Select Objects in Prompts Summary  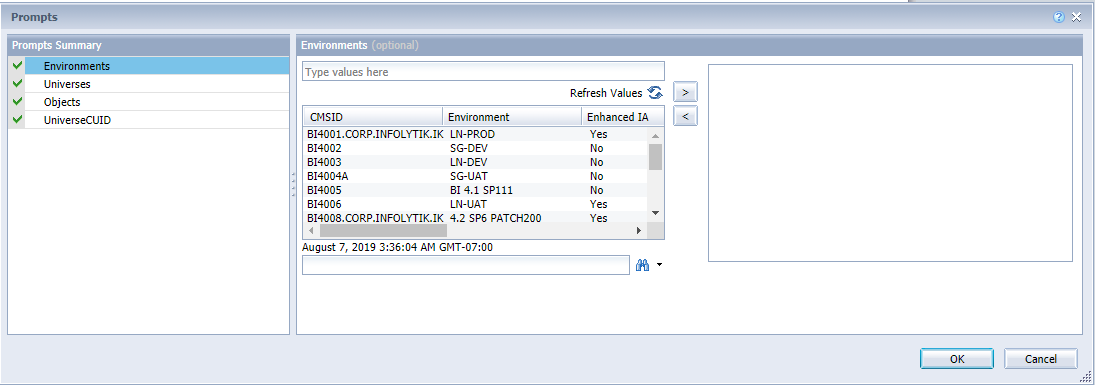(x=156, y=102)
